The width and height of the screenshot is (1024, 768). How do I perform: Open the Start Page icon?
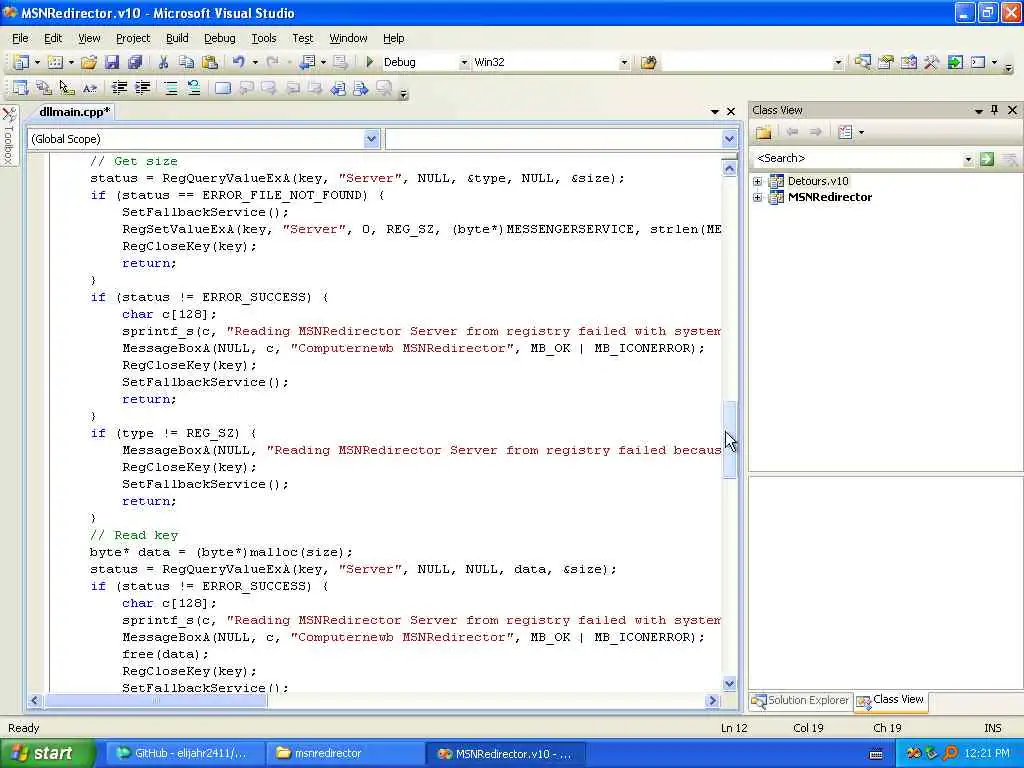pyautogui.click(x=955, y=63)
